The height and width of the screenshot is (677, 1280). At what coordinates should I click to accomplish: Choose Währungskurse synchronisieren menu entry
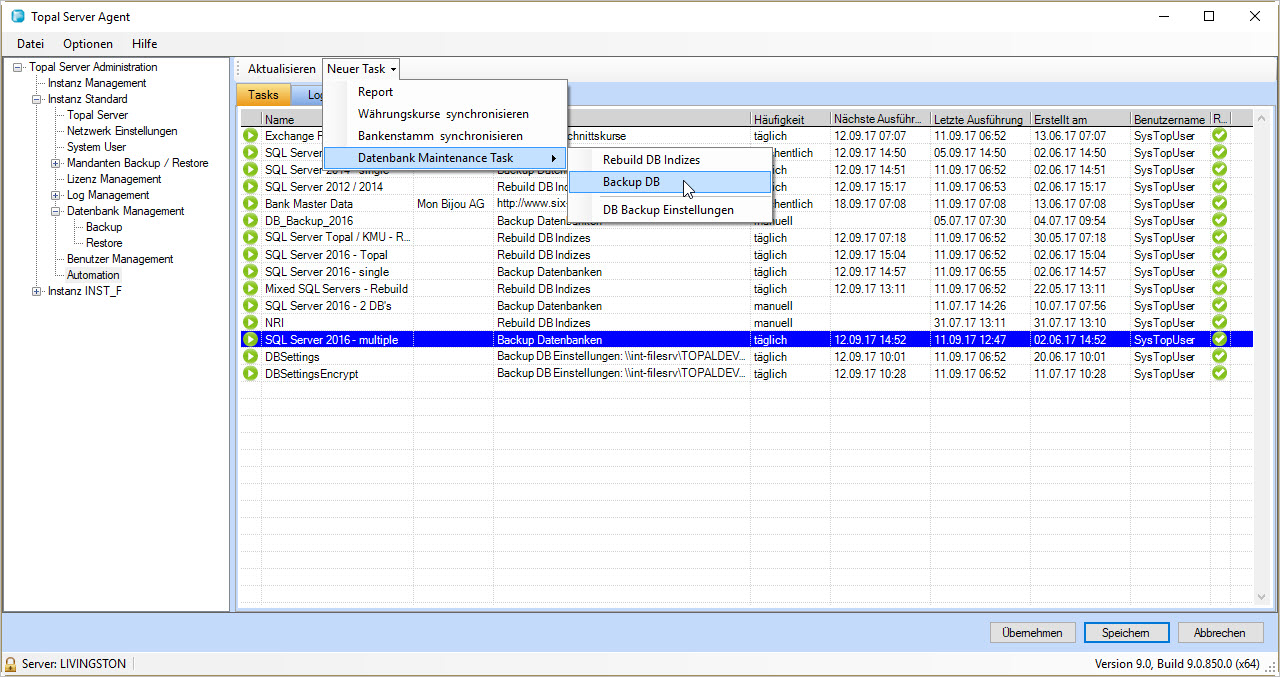tap(443, 114)
